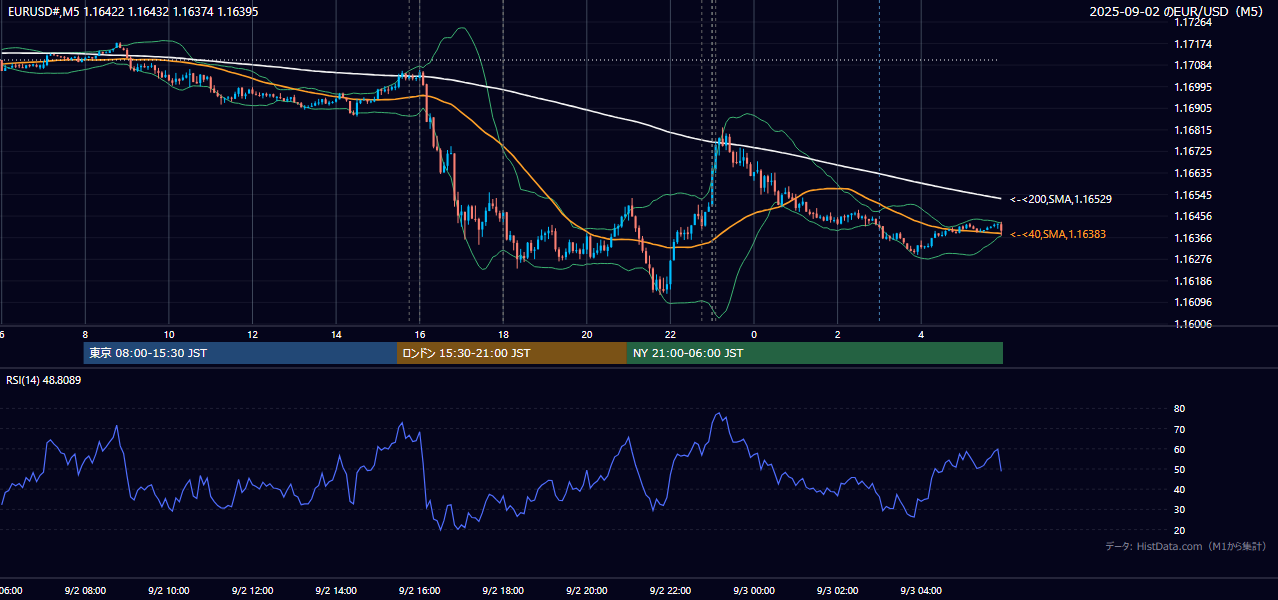1278x600 pixels.
Task: Click the ロンドン 15:30-21:00 JST session bar
Action: [x=512, y=353]
